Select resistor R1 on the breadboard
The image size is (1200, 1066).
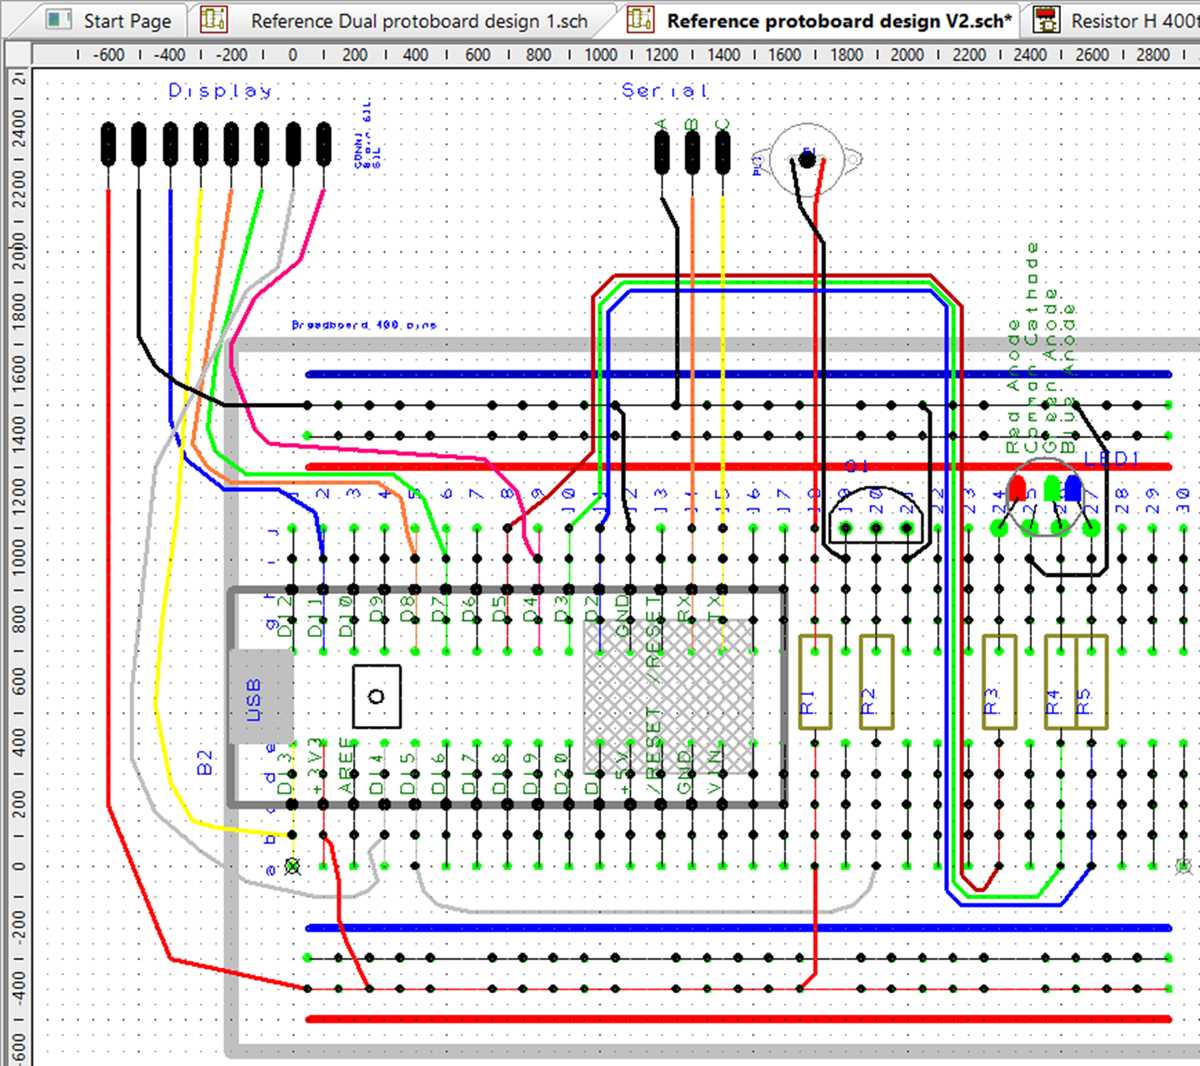click(816, 682)
